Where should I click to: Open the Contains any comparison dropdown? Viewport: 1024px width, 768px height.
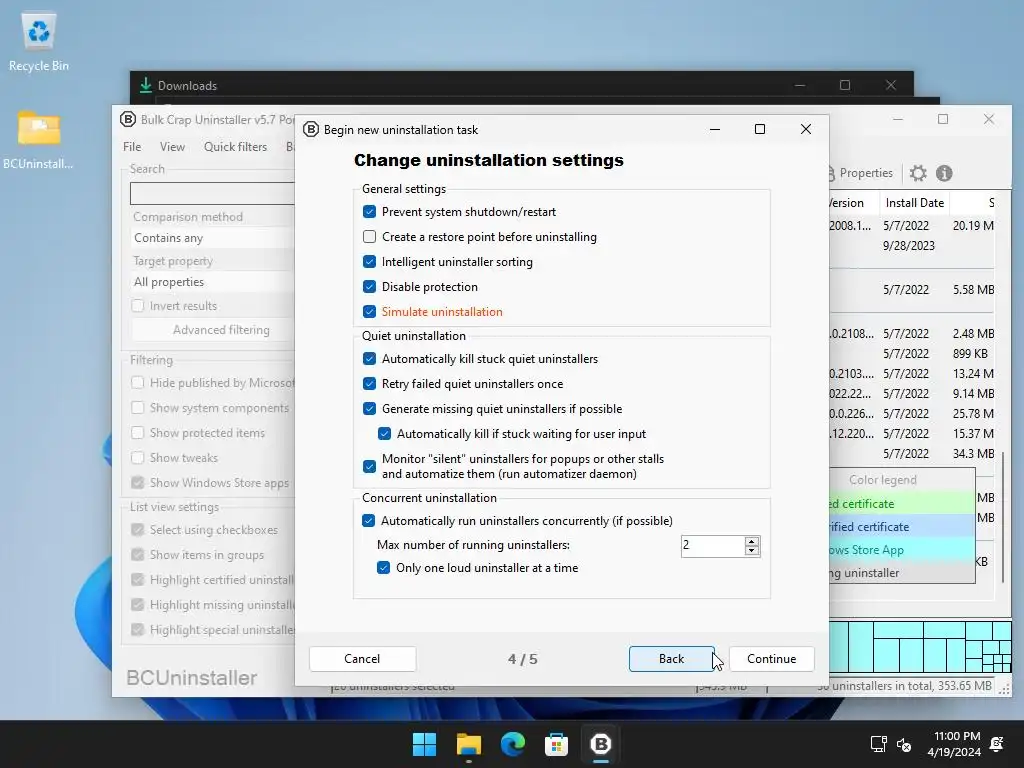point(213,238)
